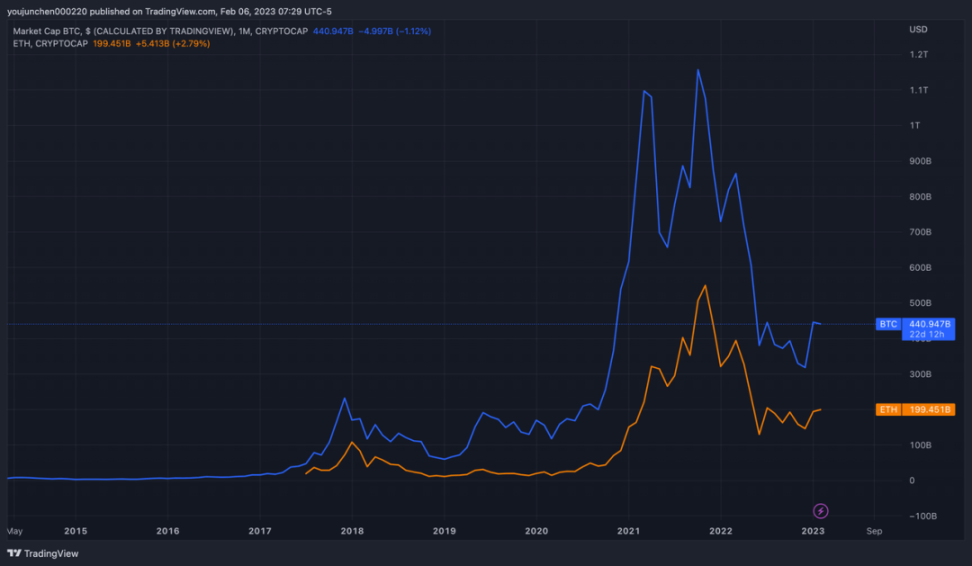Open the USD currency selector
972x566 pixels.
click(918, 29)
